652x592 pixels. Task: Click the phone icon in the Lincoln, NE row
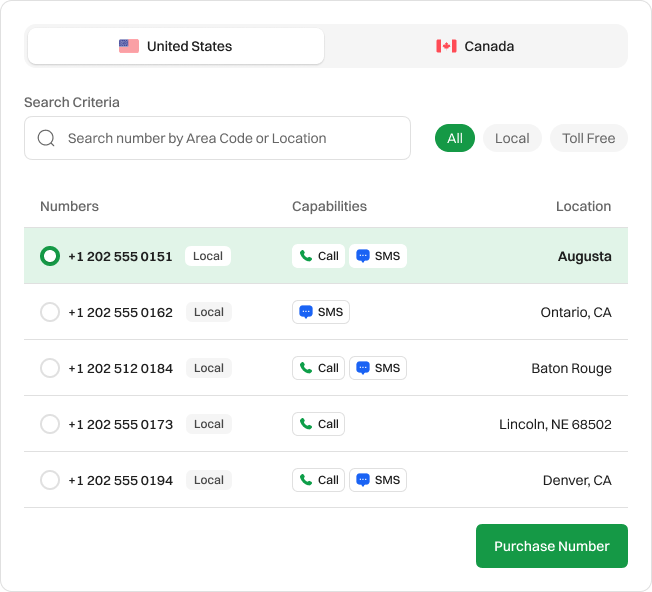(x=306, y=424)
